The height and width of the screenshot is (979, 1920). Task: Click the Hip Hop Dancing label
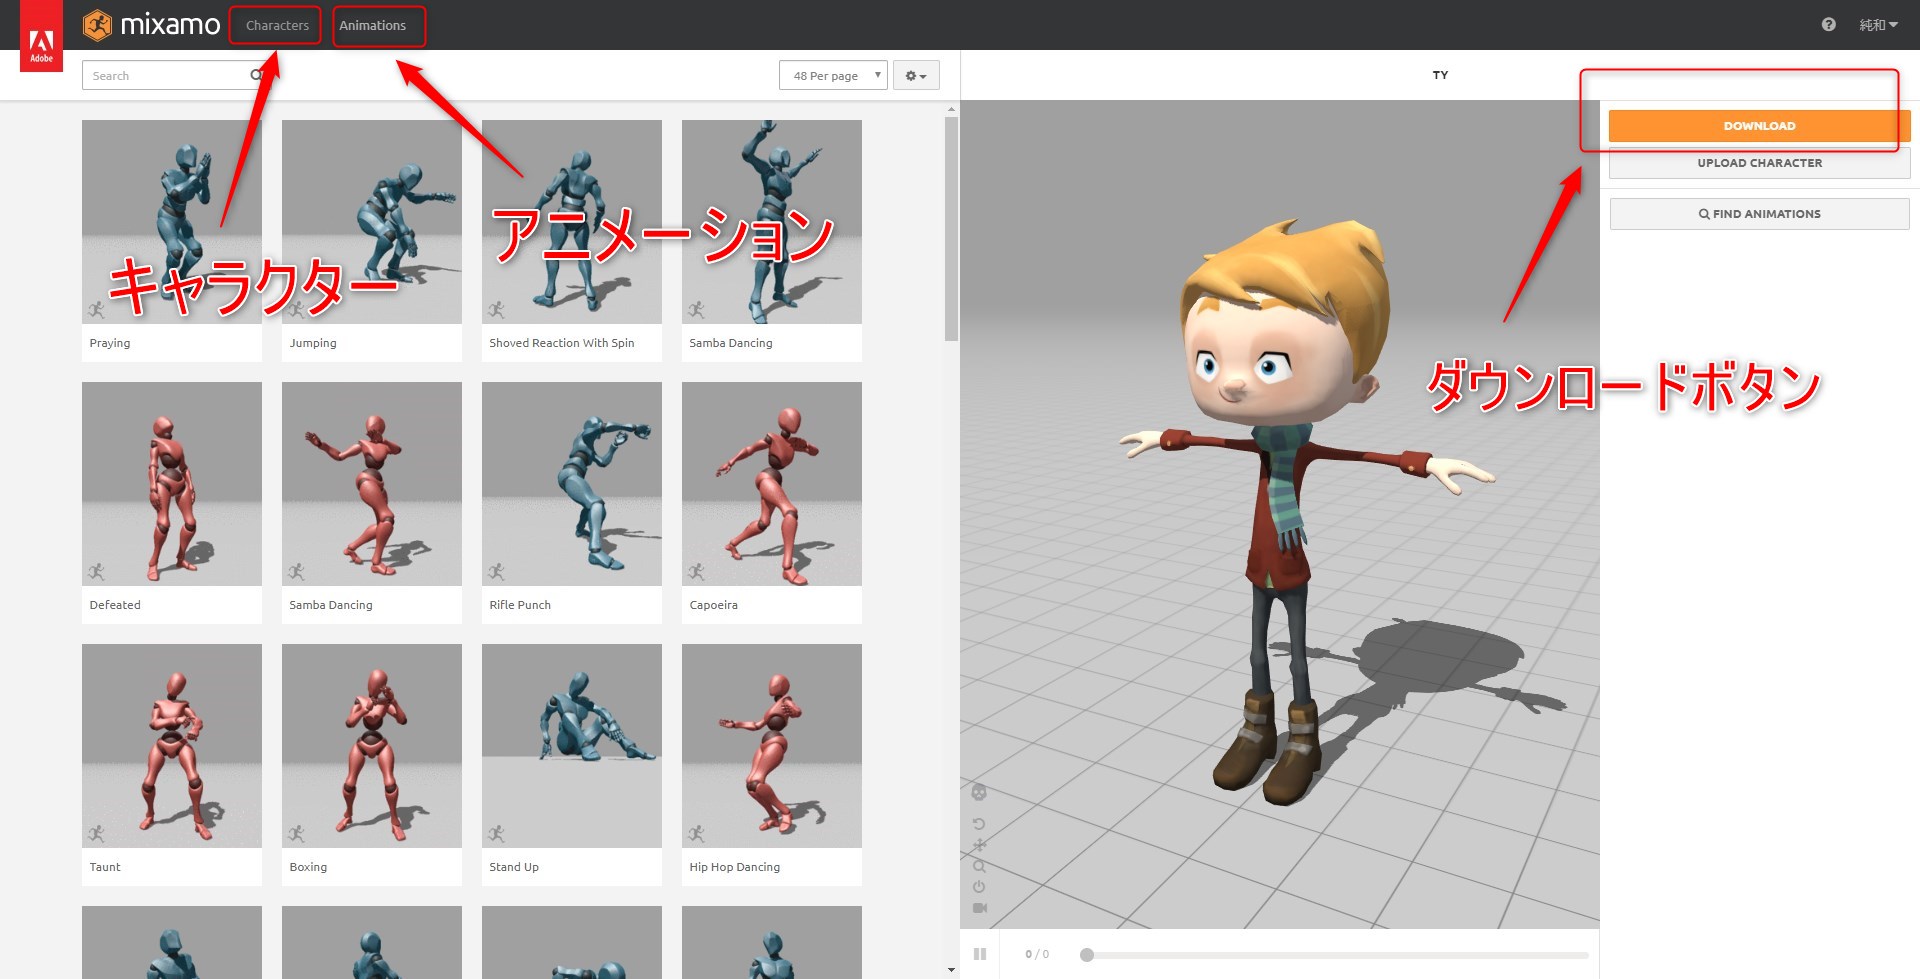[735, 867]
